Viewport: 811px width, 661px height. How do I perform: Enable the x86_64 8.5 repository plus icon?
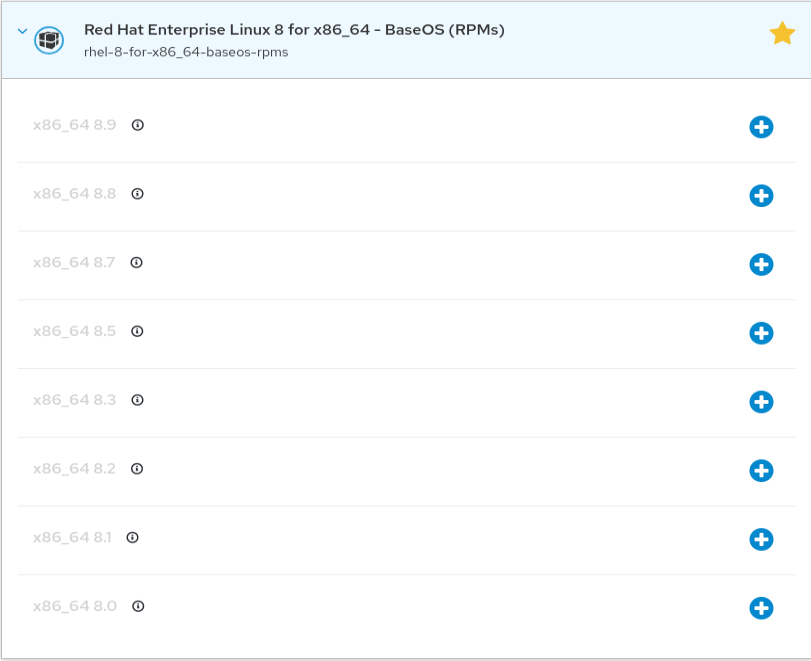coord(761,333)
